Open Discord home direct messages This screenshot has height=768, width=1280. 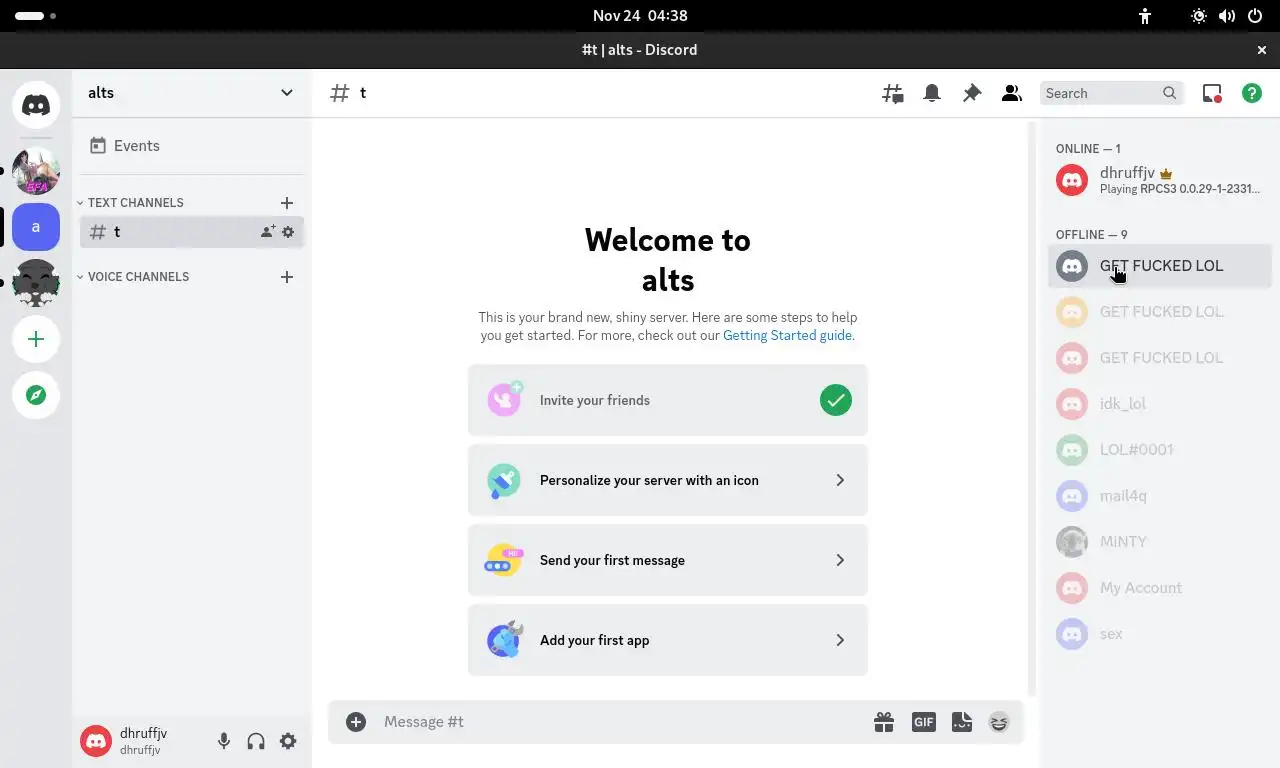[x=36, y=105]
